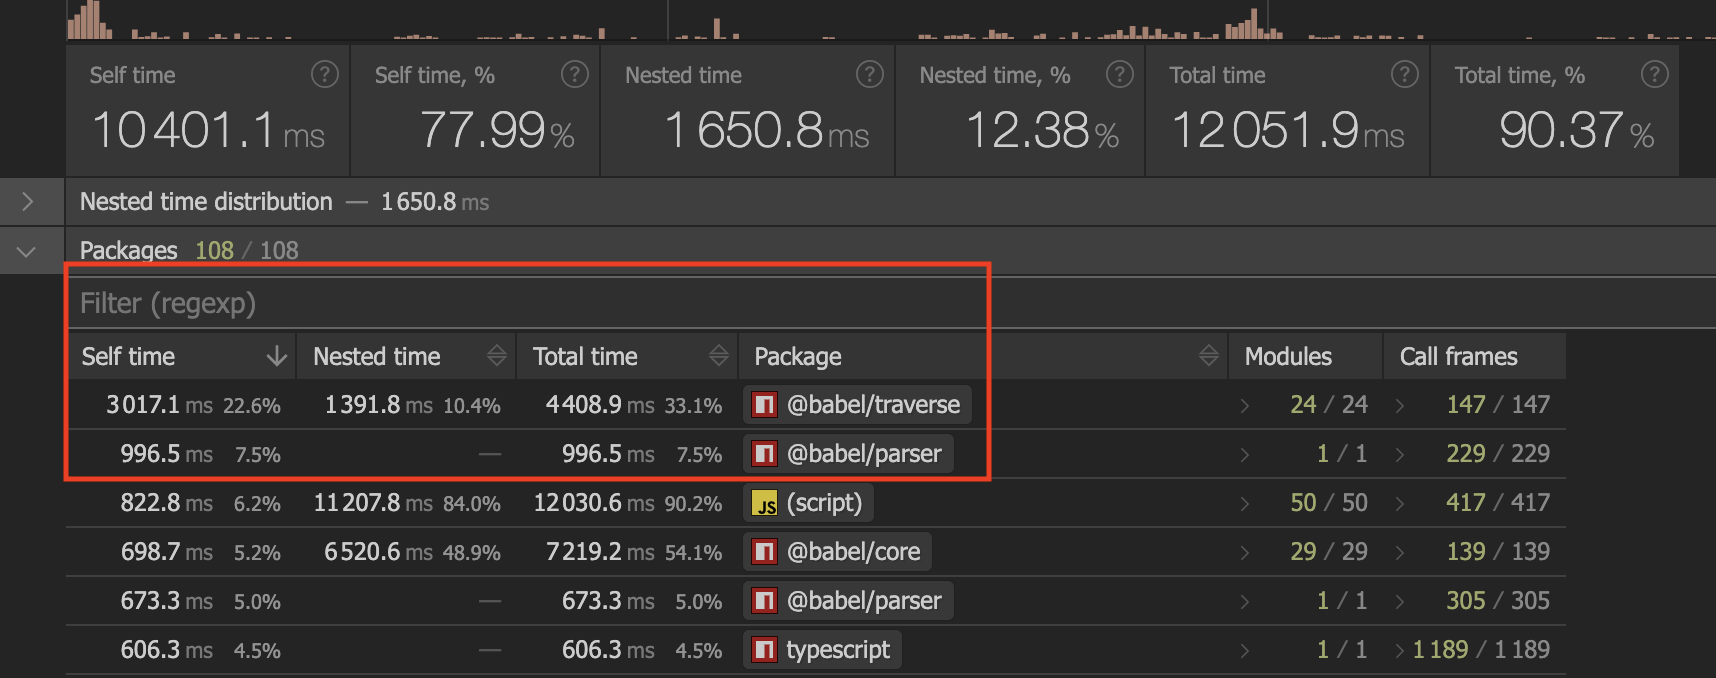Open the help icon on Self time card
The image size is (1716, 678).
325,74
